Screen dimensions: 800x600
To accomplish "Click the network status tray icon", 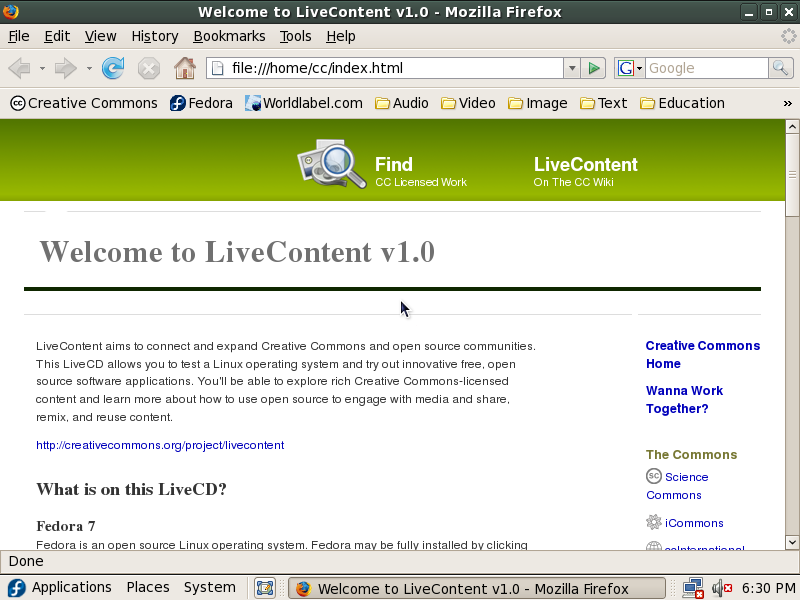I will point(693,588).
